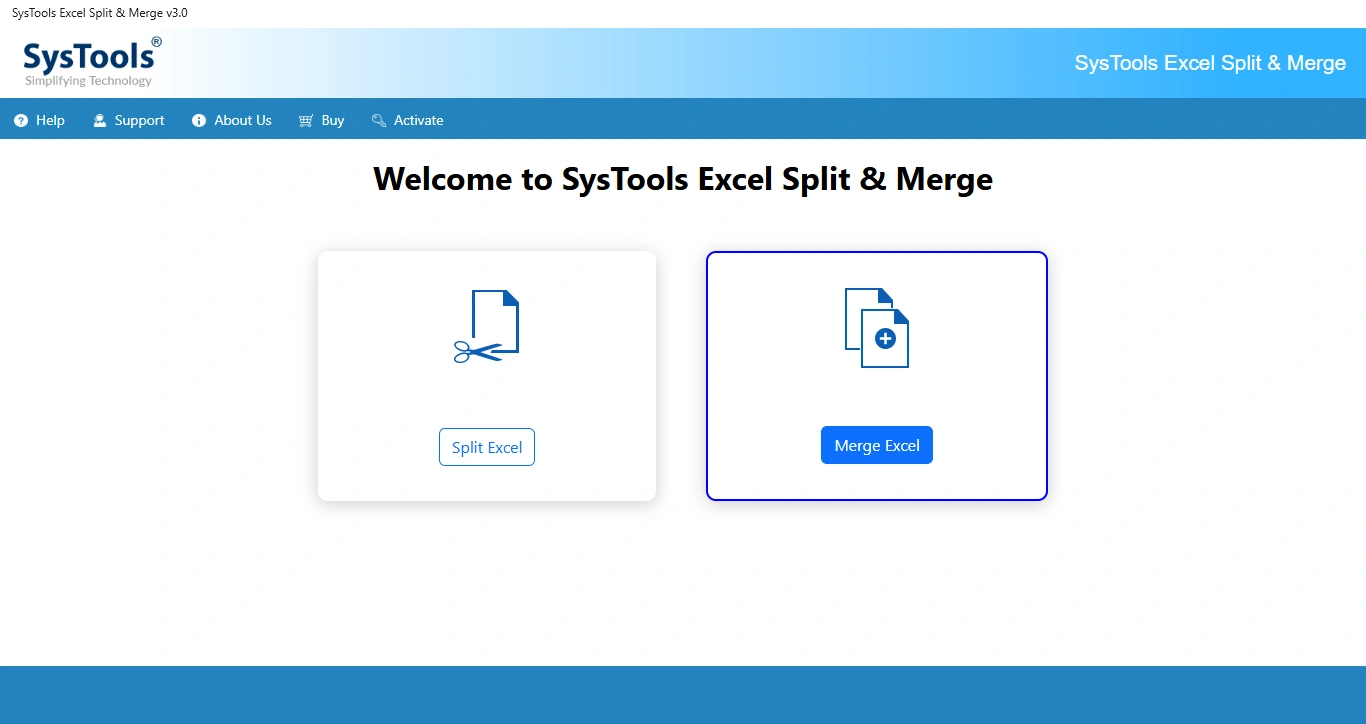Image resolution: width=1366 pixels, height=724 pixels.
Task: Open the Support menu
Action: click(137, 120)
